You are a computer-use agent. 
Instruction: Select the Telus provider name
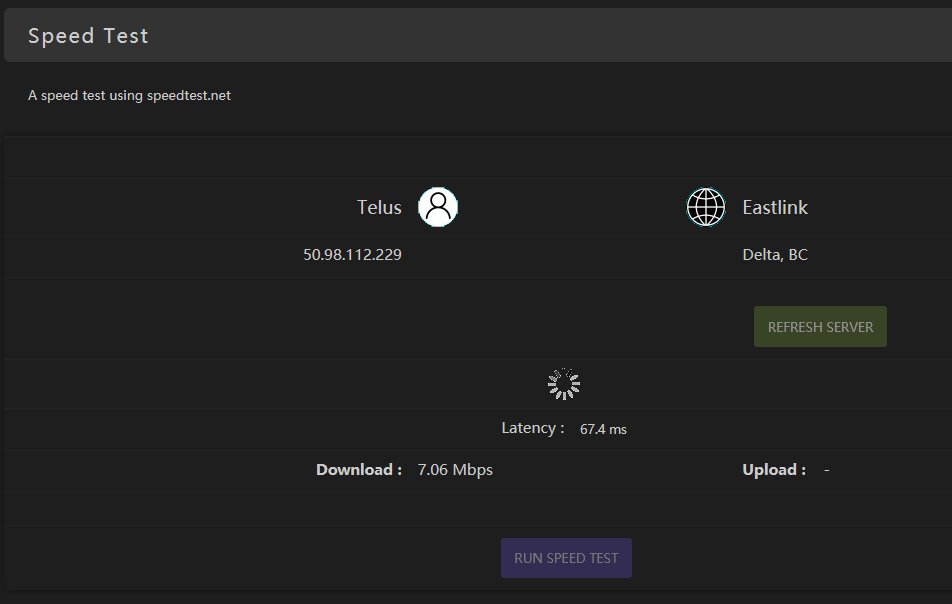point(379,208)
